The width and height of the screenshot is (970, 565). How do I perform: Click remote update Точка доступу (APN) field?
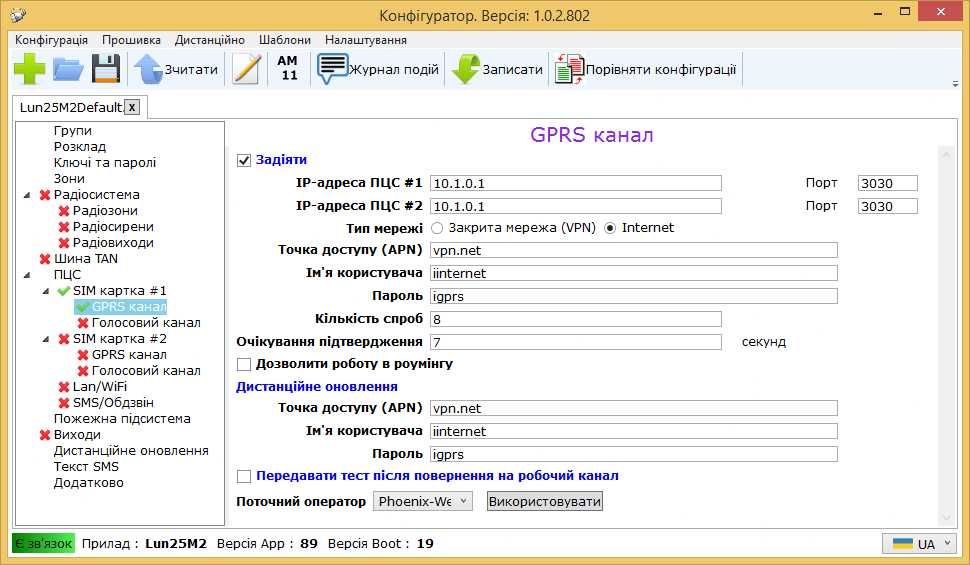[633, 408]
